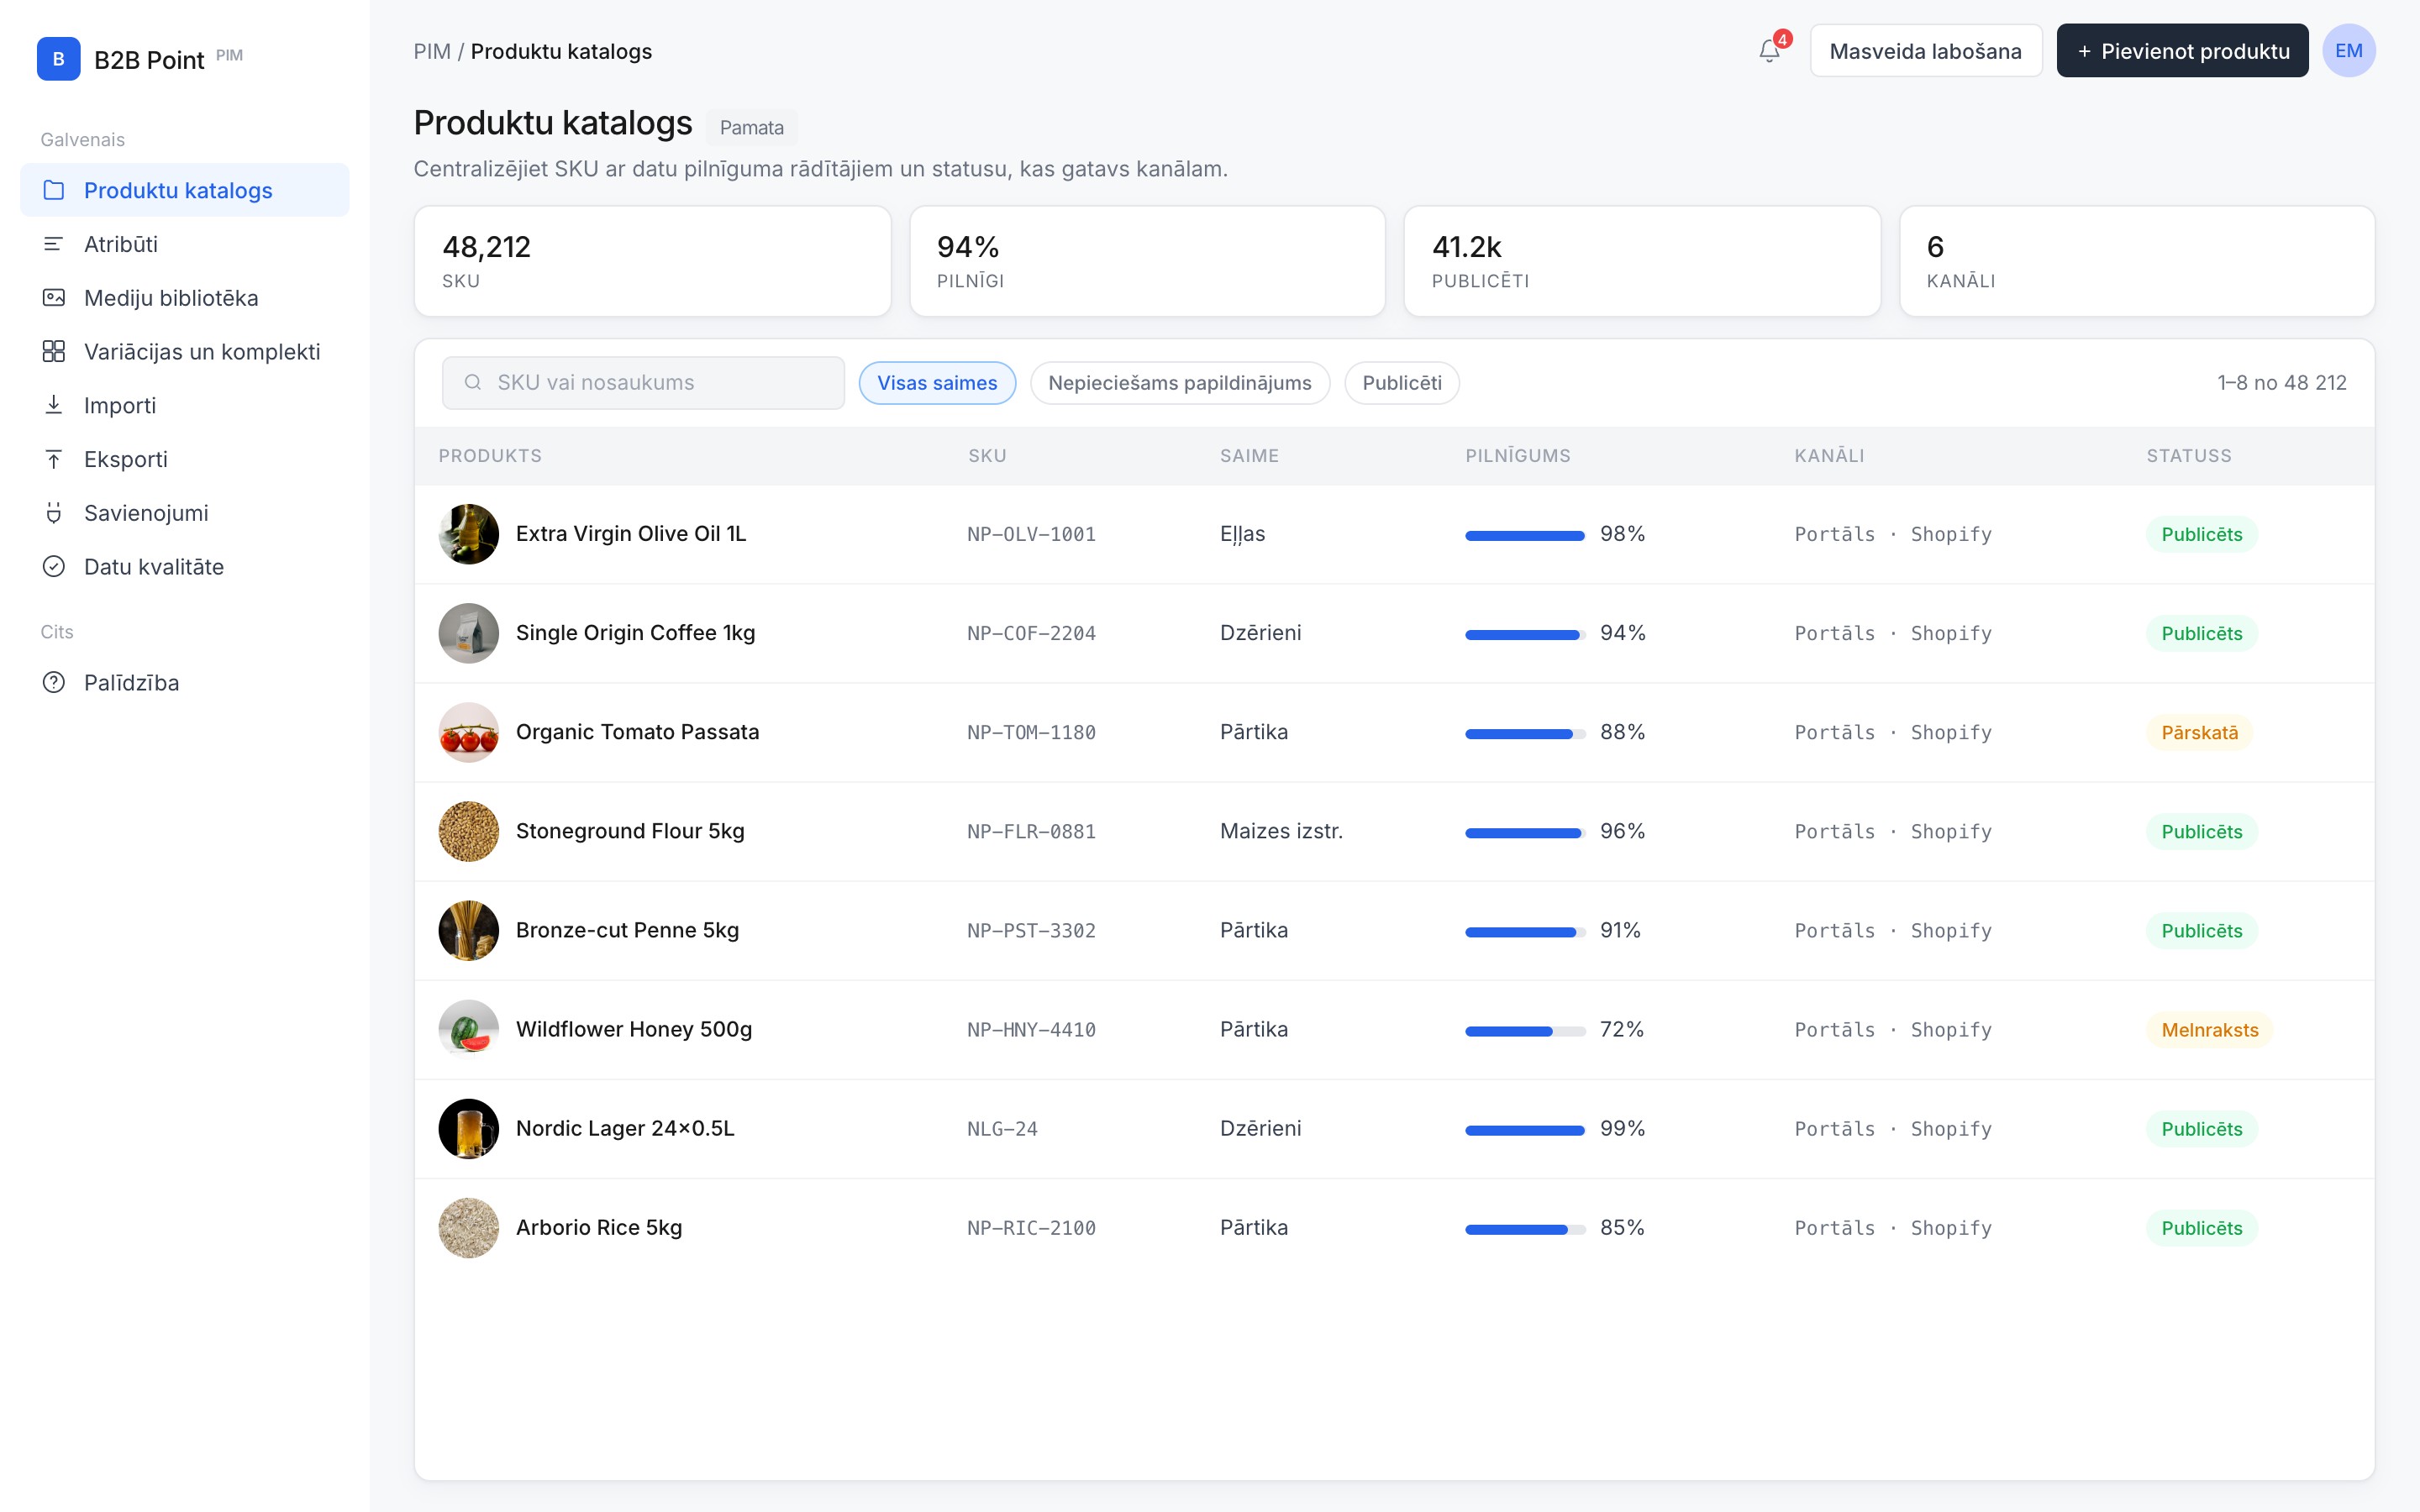Image resolution: width=2420 pixels, height=1512 pixels.
Task: Open the EM user avatar
Action: point(2348,51)
